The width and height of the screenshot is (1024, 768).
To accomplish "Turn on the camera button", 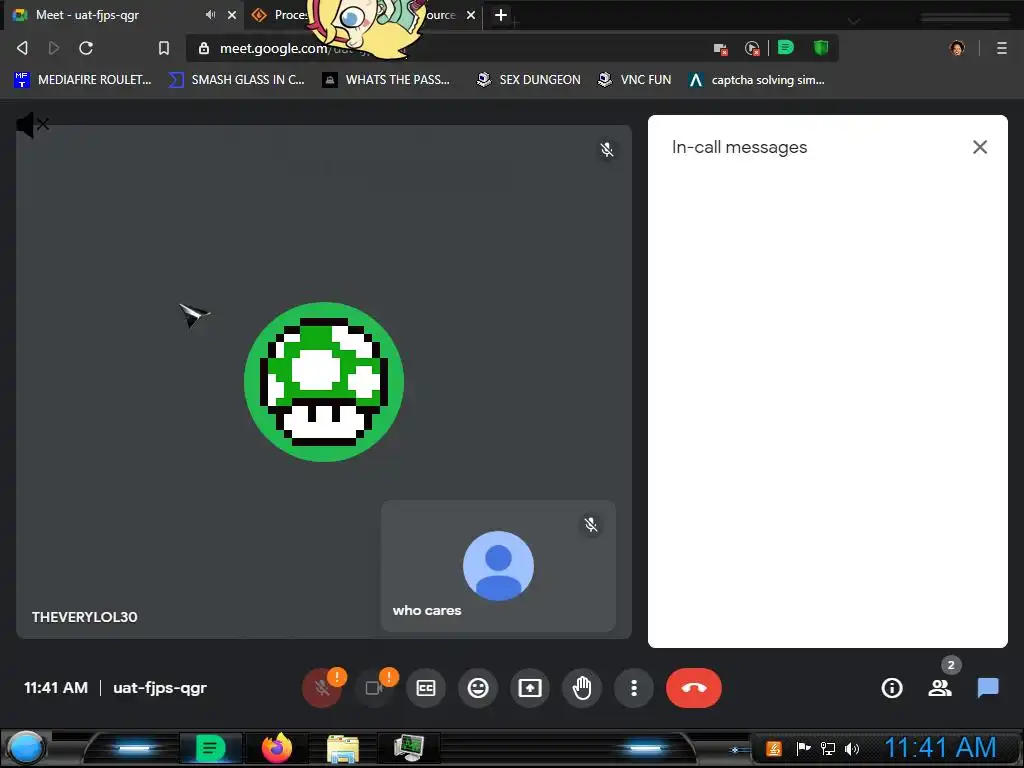I will coord(374,688).
